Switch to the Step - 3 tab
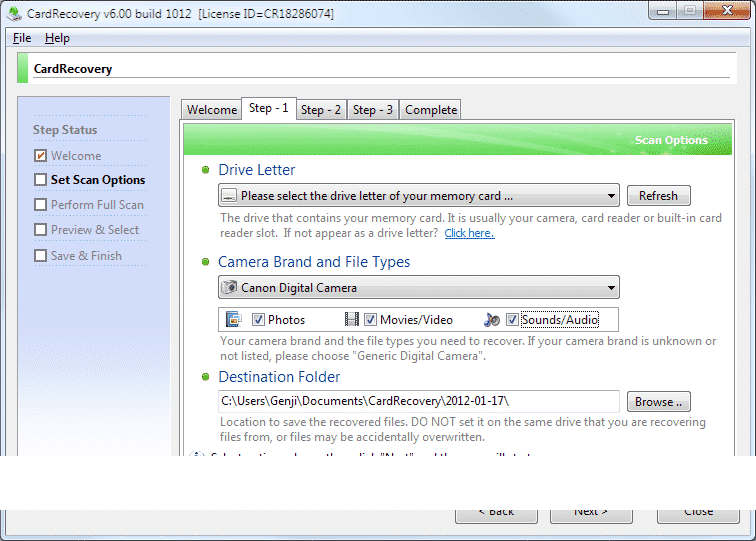This screenshot has width=756, height=541. point(373,110)
